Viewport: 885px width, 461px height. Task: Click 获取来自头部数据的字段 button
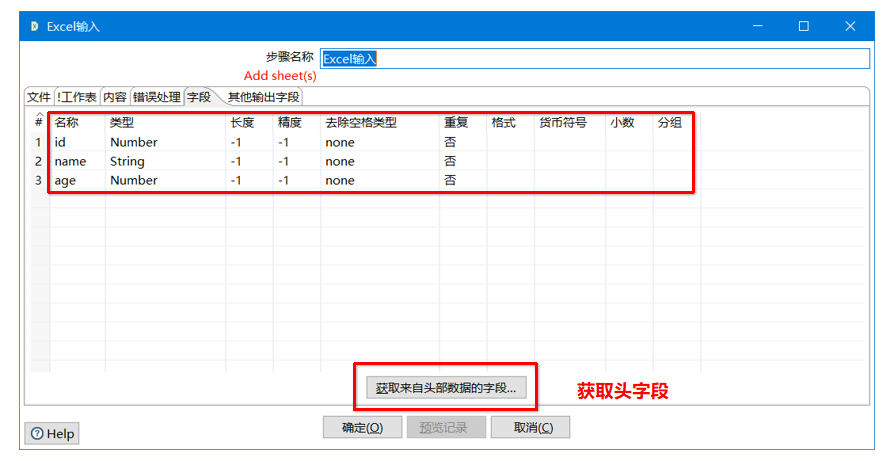pyautogui.click(x=446, y=388)
